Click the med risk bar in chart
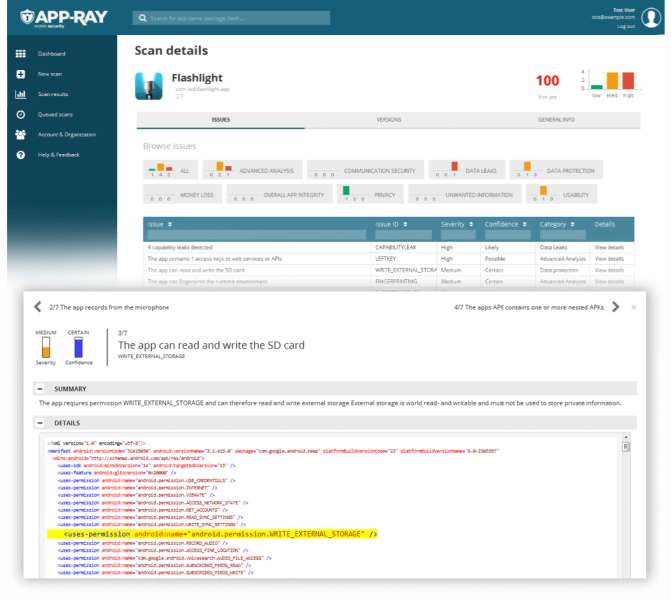The image size is (671, 600). [612, 81]
